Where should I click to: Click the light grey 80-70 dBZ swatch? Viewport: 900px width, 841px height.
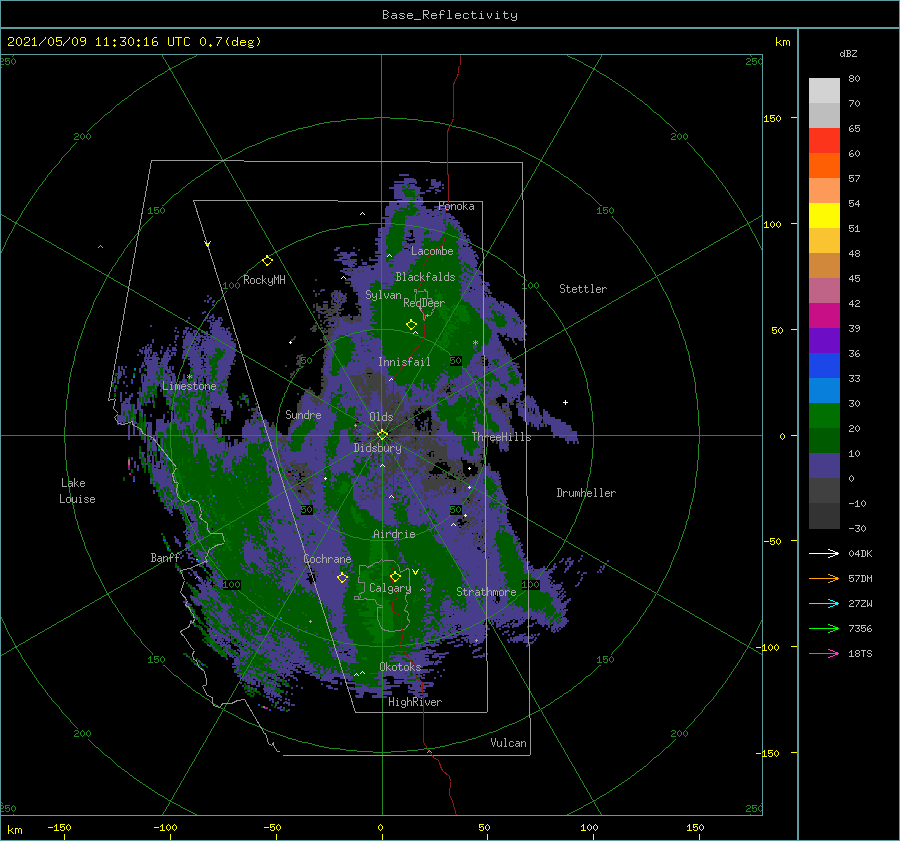824,91
